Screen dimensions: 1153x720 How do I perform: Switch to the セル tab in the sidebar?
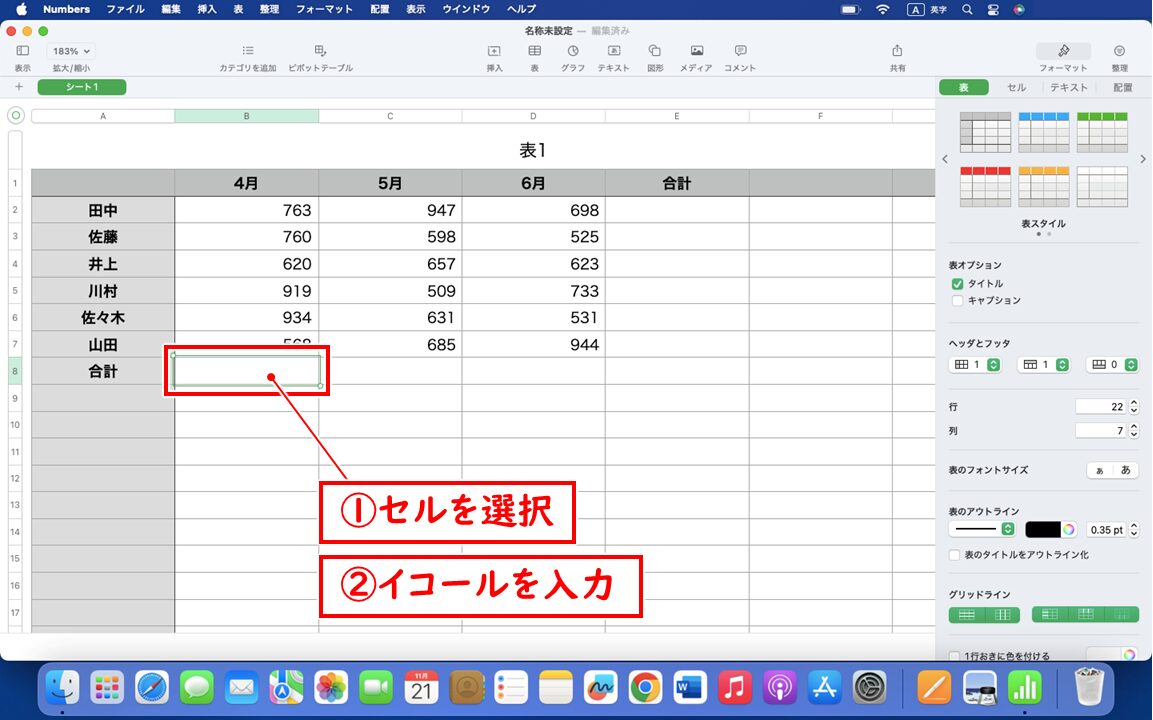coord(1017,87)
